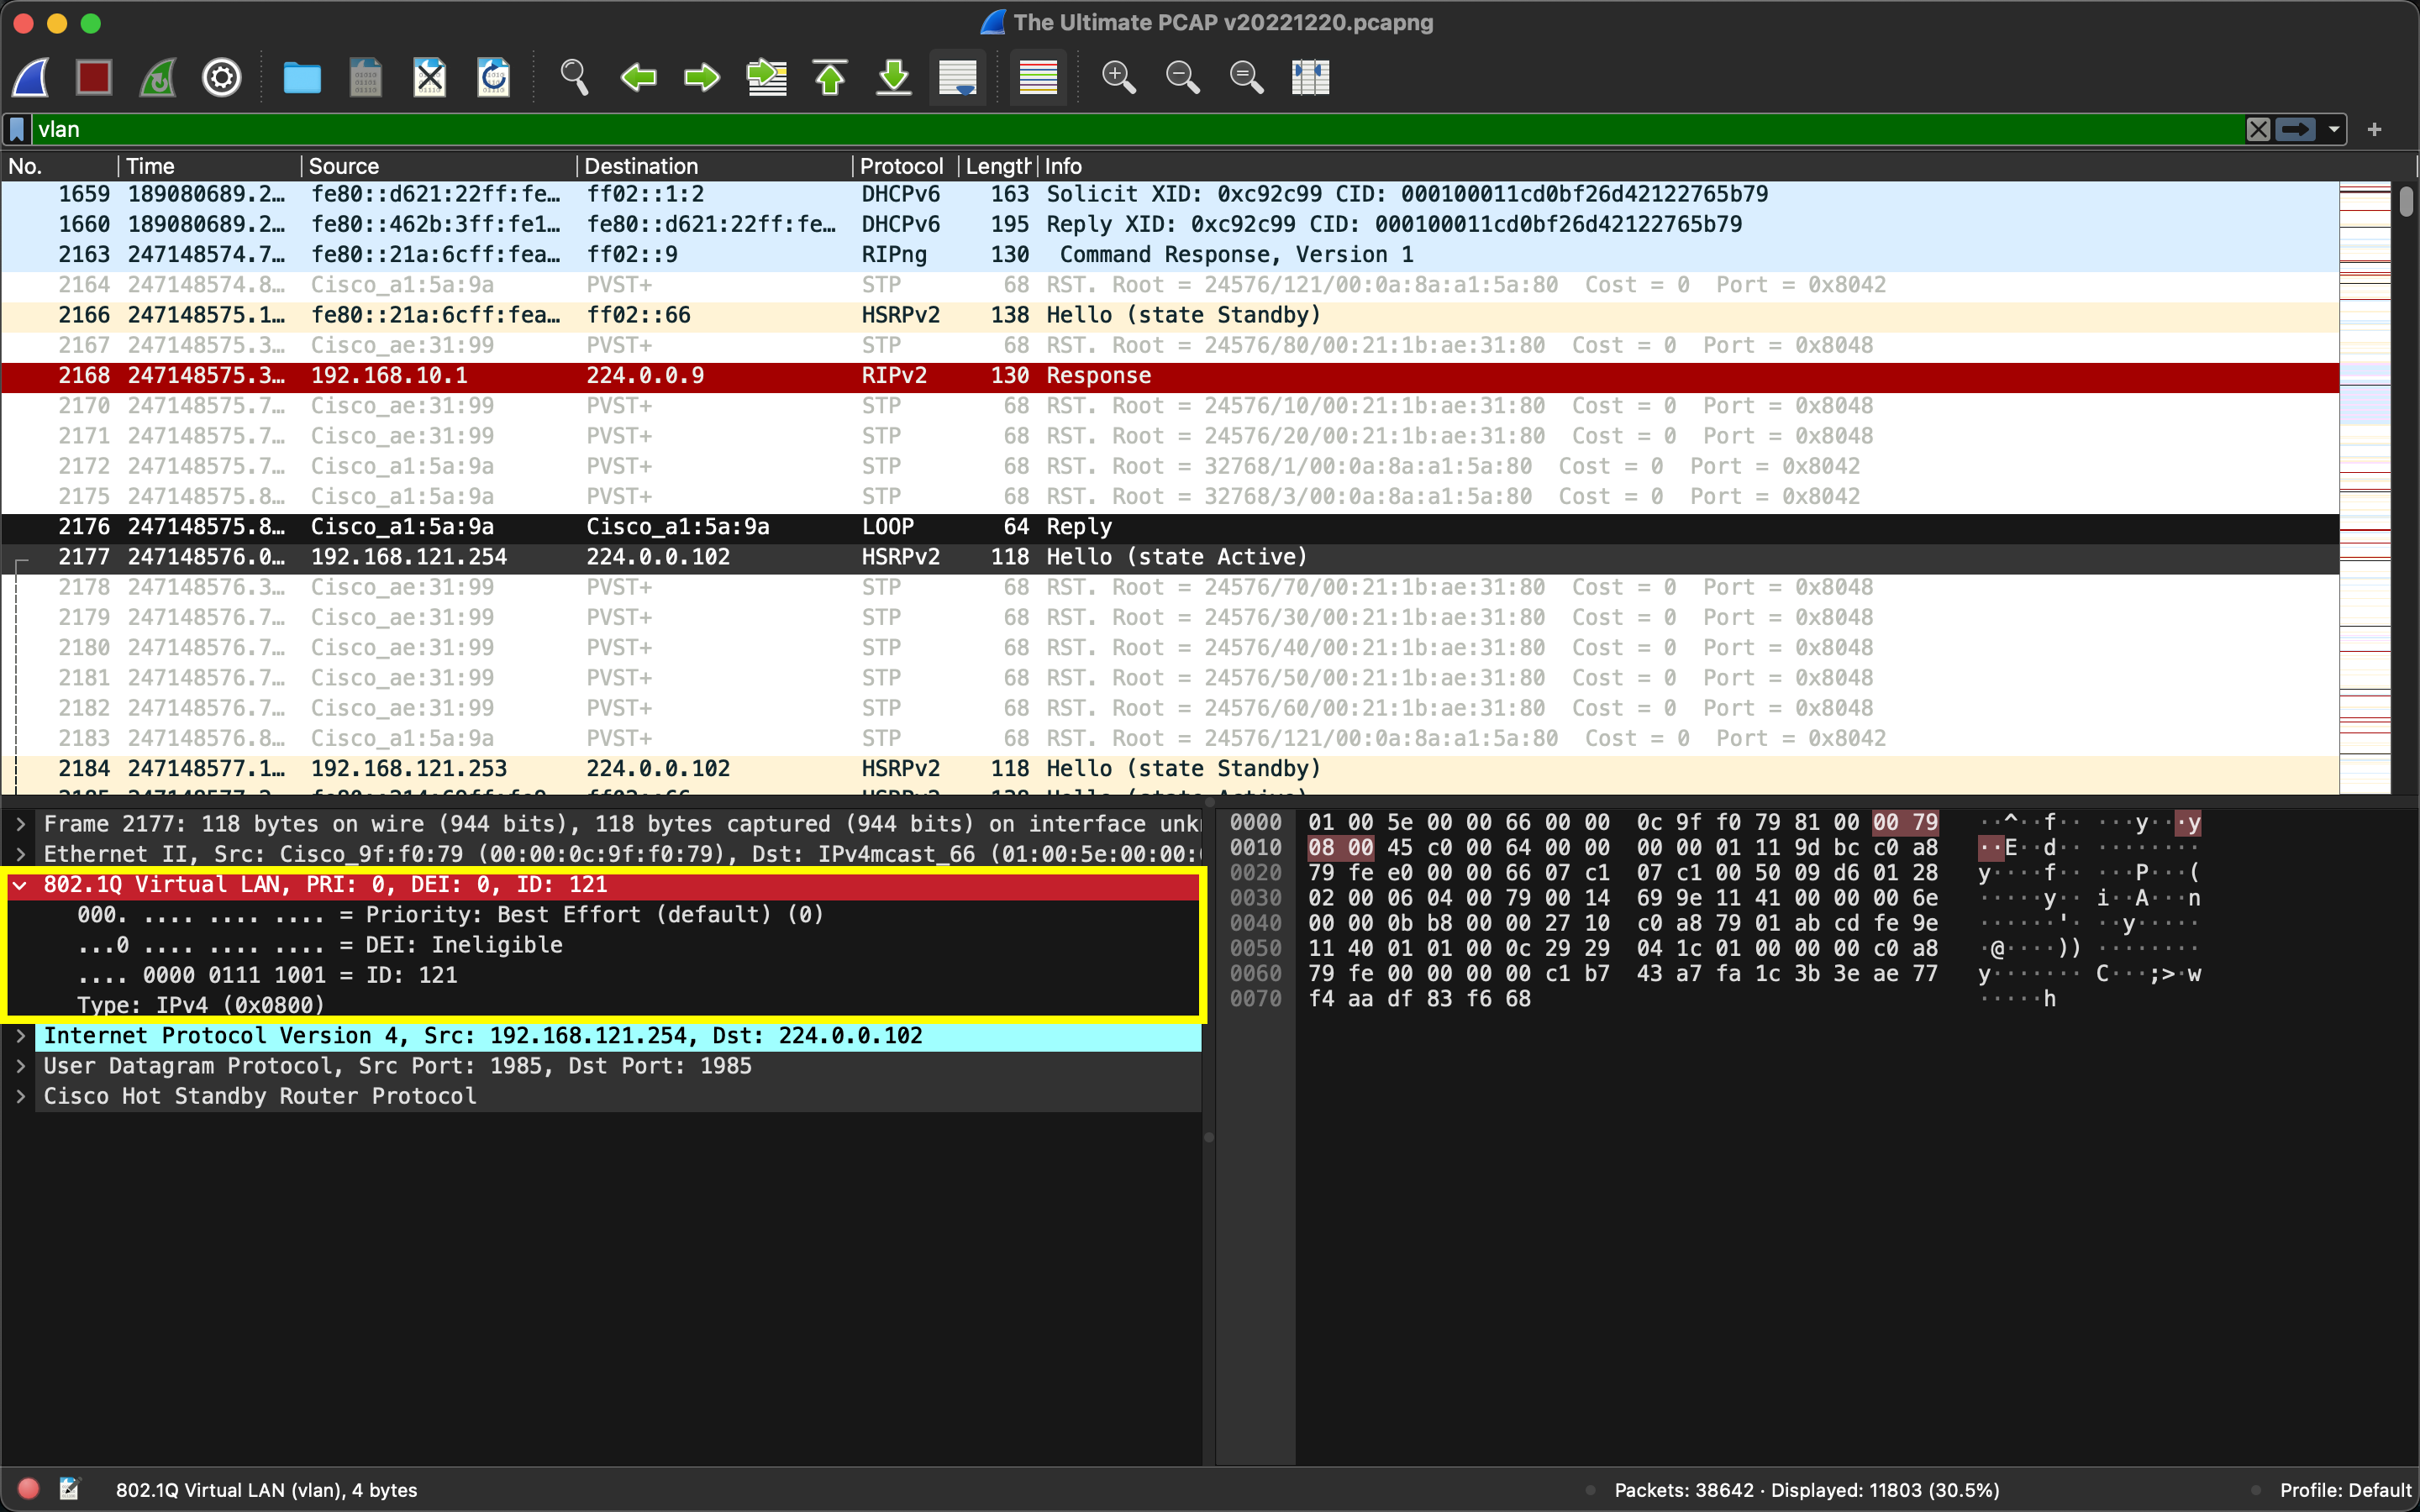This screenshot has width=2420, height=1512.
Task: Sort by the Protocol column header
Action: (905, 166)
